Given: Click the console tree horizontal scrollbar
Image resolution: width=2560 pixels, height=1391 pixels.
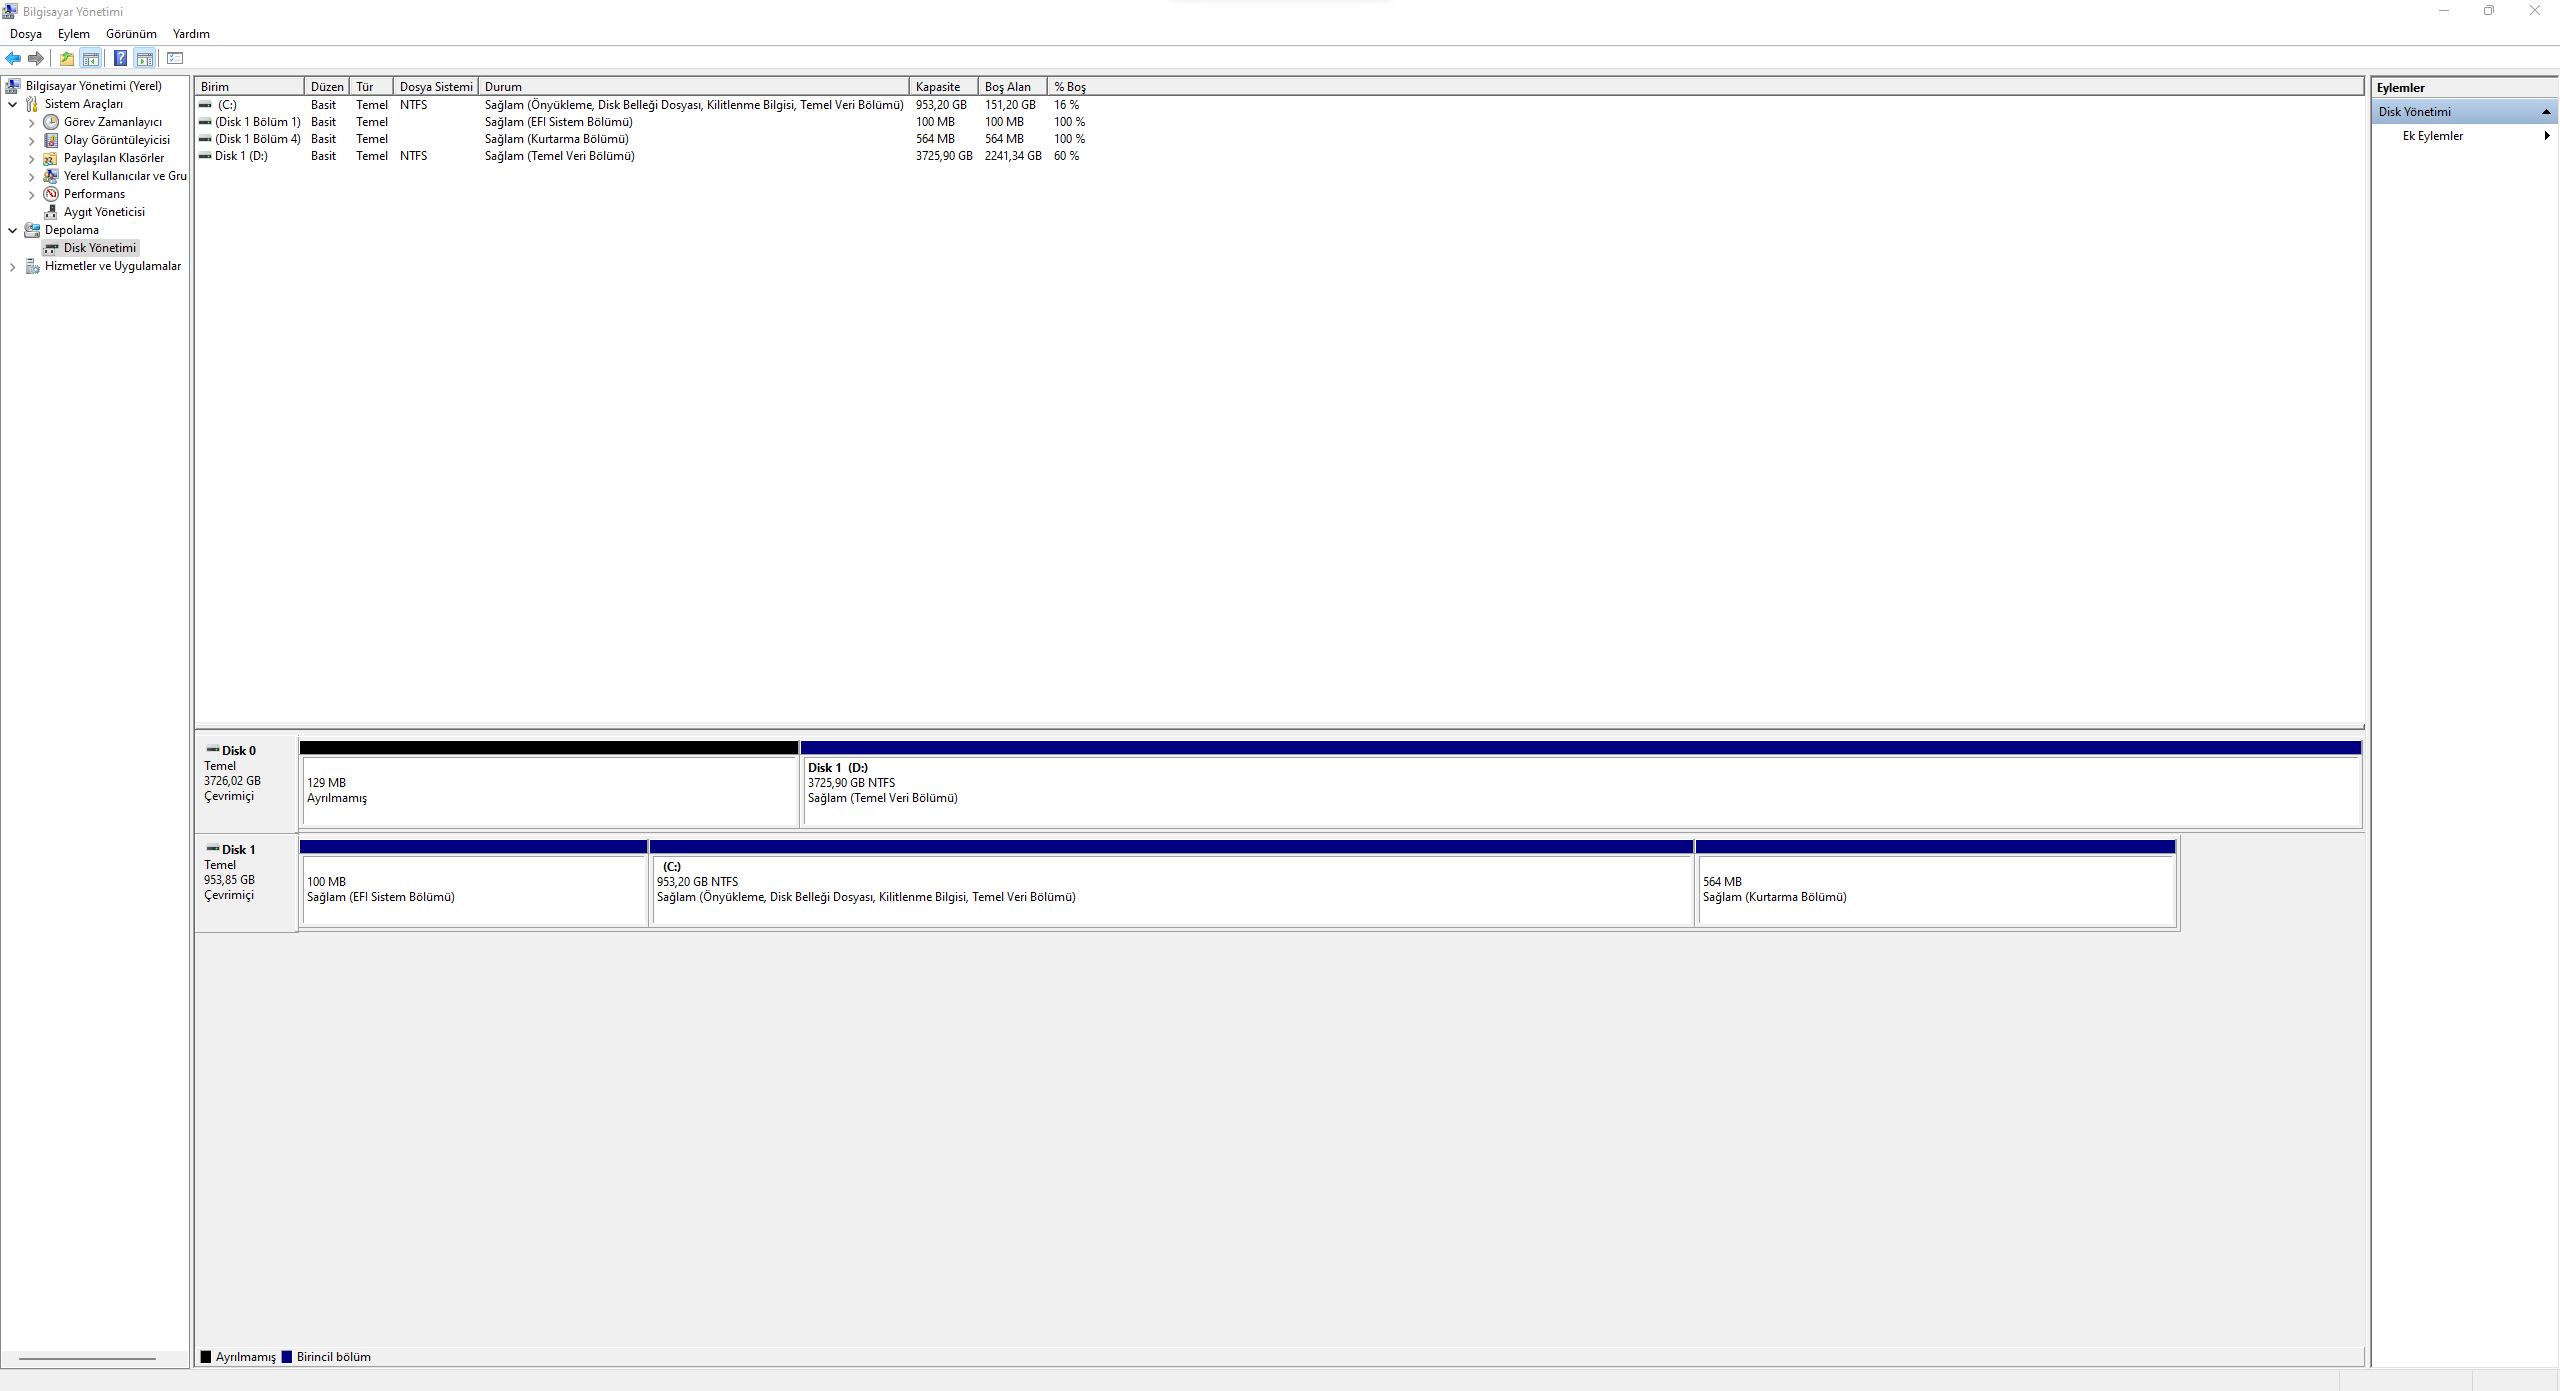Looking at the screenshot, I should [x=87, y=1359].
